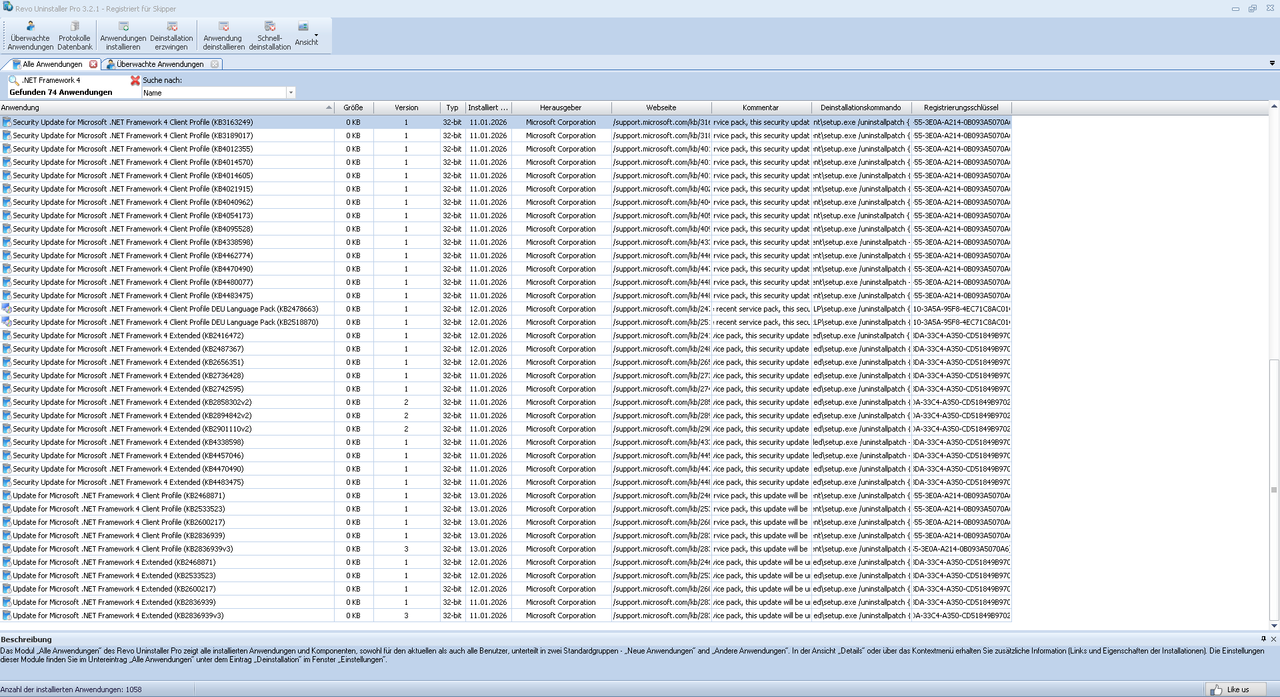Click icon of Client Profile (KB3189017) row
Image resolution: width=1280 pixels, height=697 pixels.
click(x=6, y=135)
